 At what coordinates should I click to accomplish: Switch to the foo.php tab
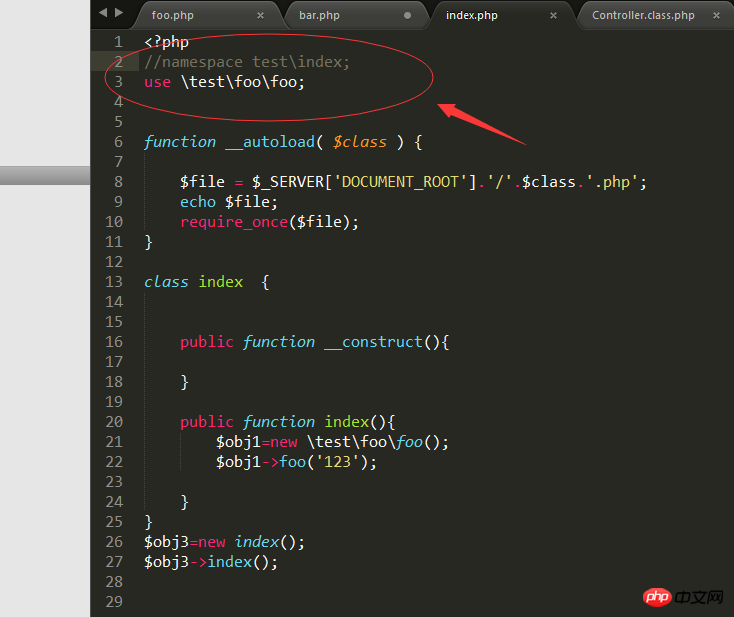click(172, 15)
